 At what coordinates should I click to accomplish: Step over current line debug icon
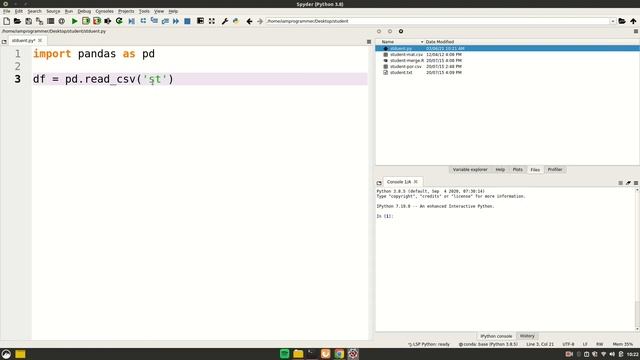(x=143, y=21)
